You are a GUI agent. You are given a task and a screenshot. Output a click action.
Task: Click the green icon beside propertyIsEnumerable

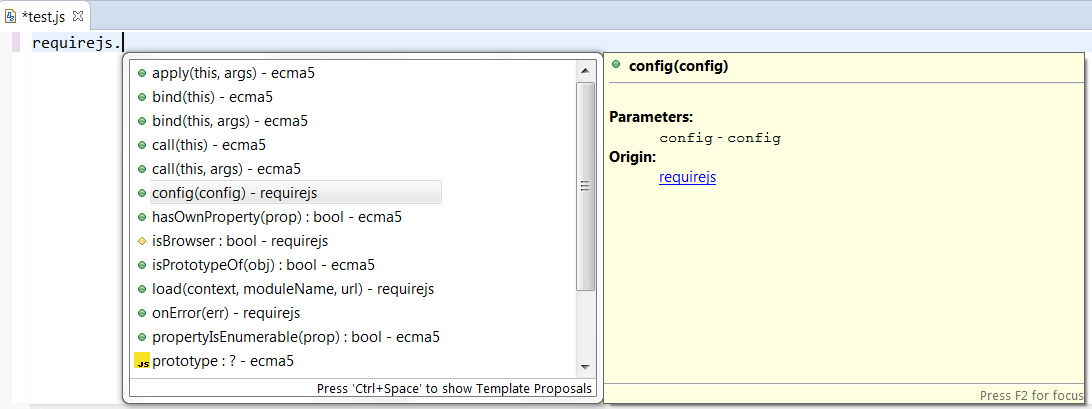pyautogui.click(x=141, y=337)
